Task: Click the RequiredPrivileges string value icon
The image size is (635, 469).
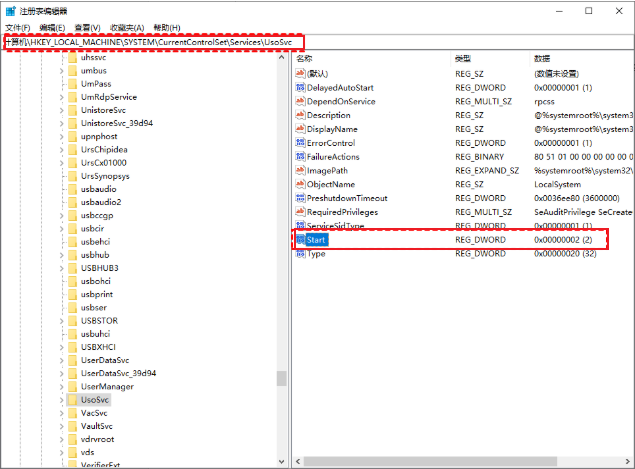Action: pyautogui.click(x=300, y=212)
